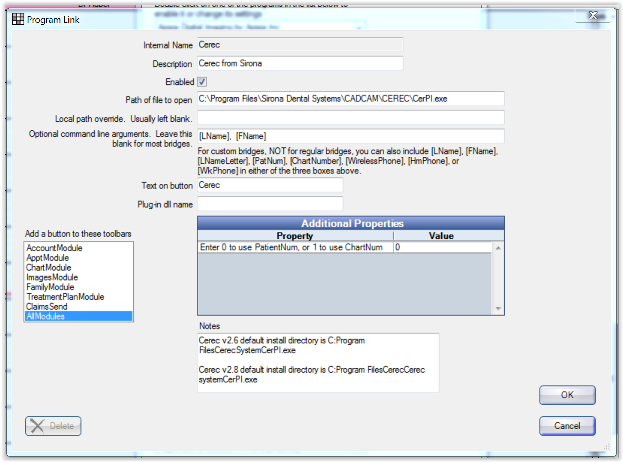The height and width of the screenshot is (462, 623).
Task: Click the value cell containing 0
Action: (443, 247)
